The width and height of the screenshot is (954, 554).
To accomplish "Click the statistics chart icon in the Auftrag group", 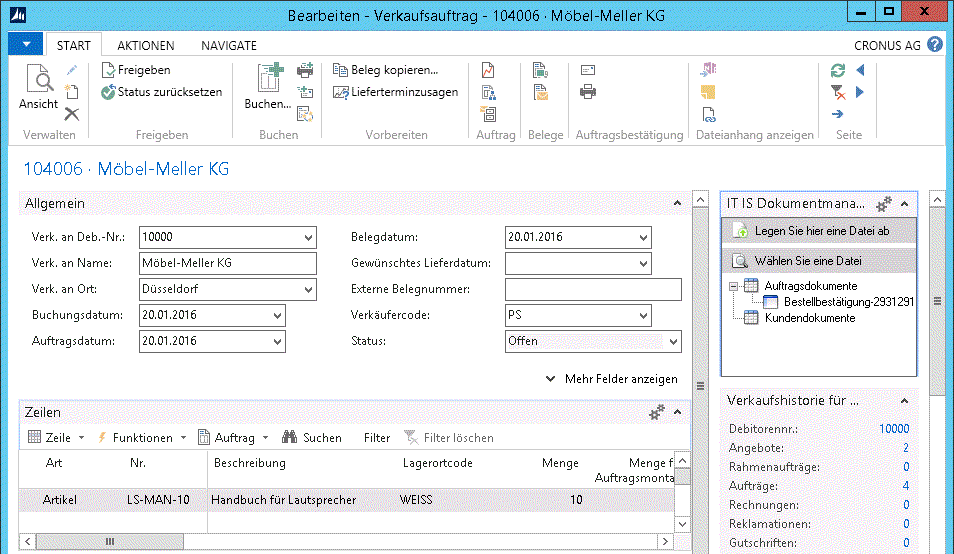I will [x=488, y=70].
